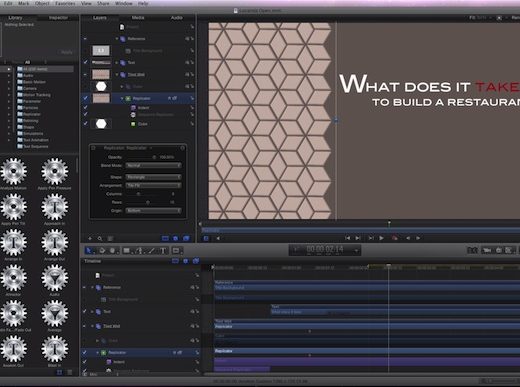This screenshot has height=387, width=520.
Task: Switch Library to icon grid view
Action: 59,372
